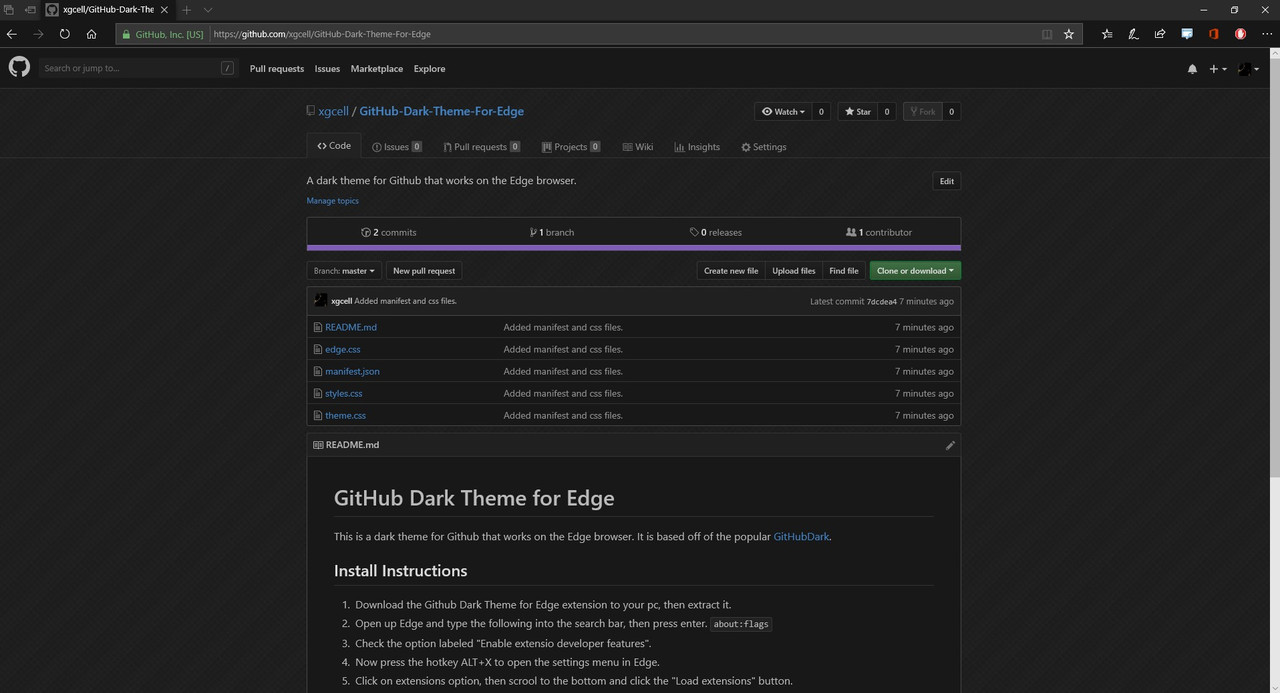
Task: Open reading view icon in address bar
Action: pos(1047,34)
